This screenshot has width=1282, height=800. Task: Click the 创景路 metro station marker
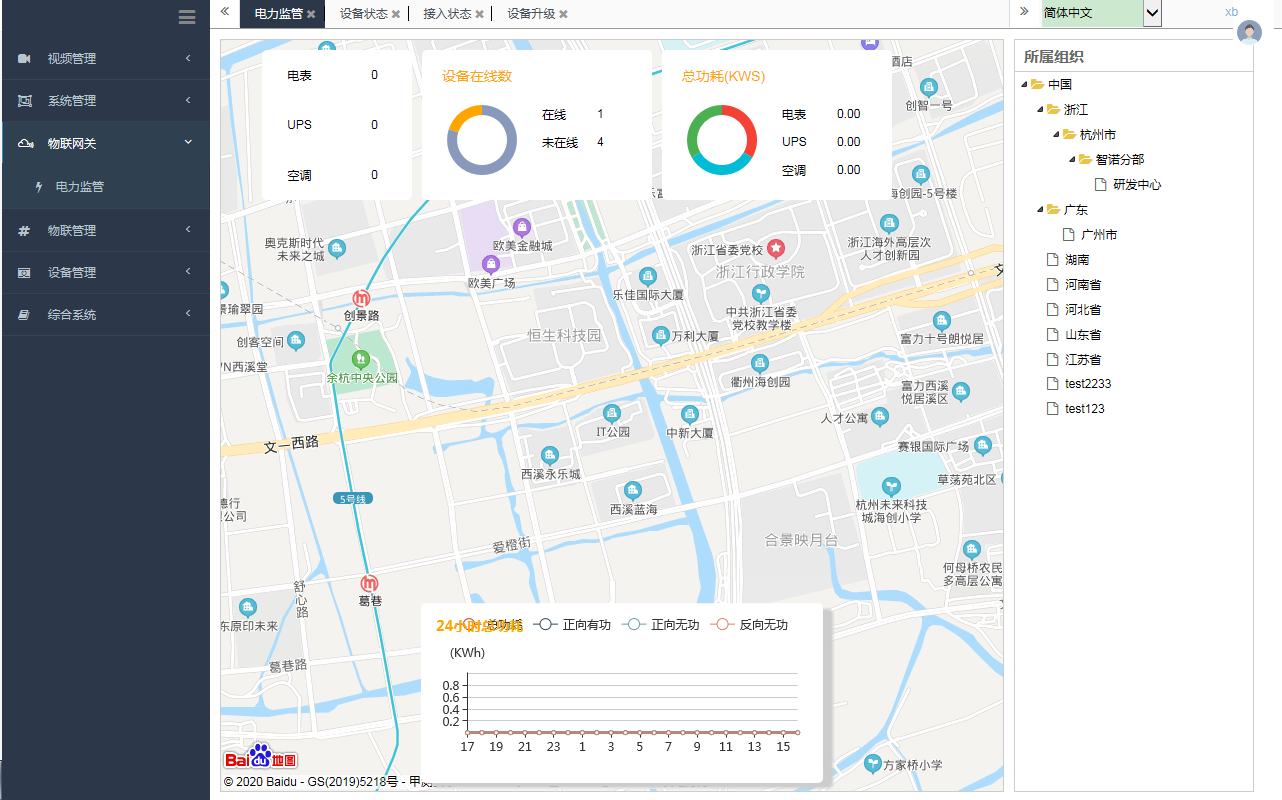[361, 298]
